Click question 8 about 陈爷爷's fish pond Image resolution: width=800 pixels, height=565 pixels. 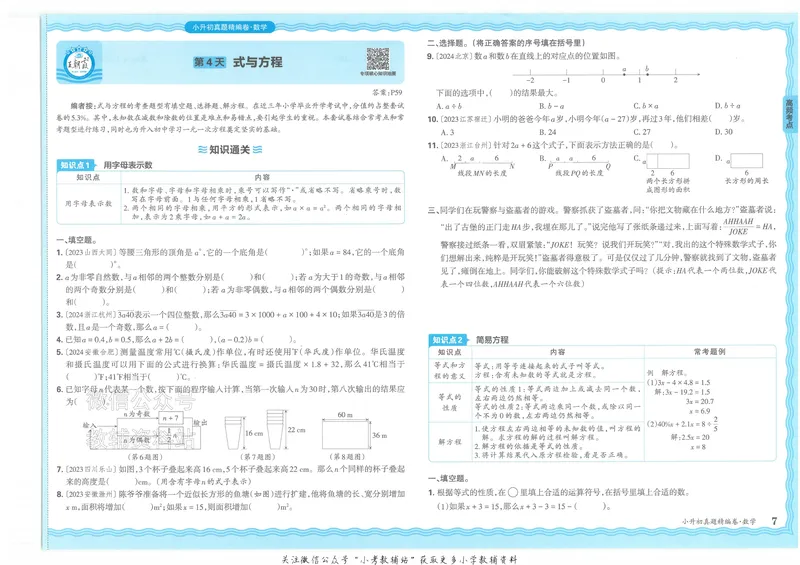point(231,500)
